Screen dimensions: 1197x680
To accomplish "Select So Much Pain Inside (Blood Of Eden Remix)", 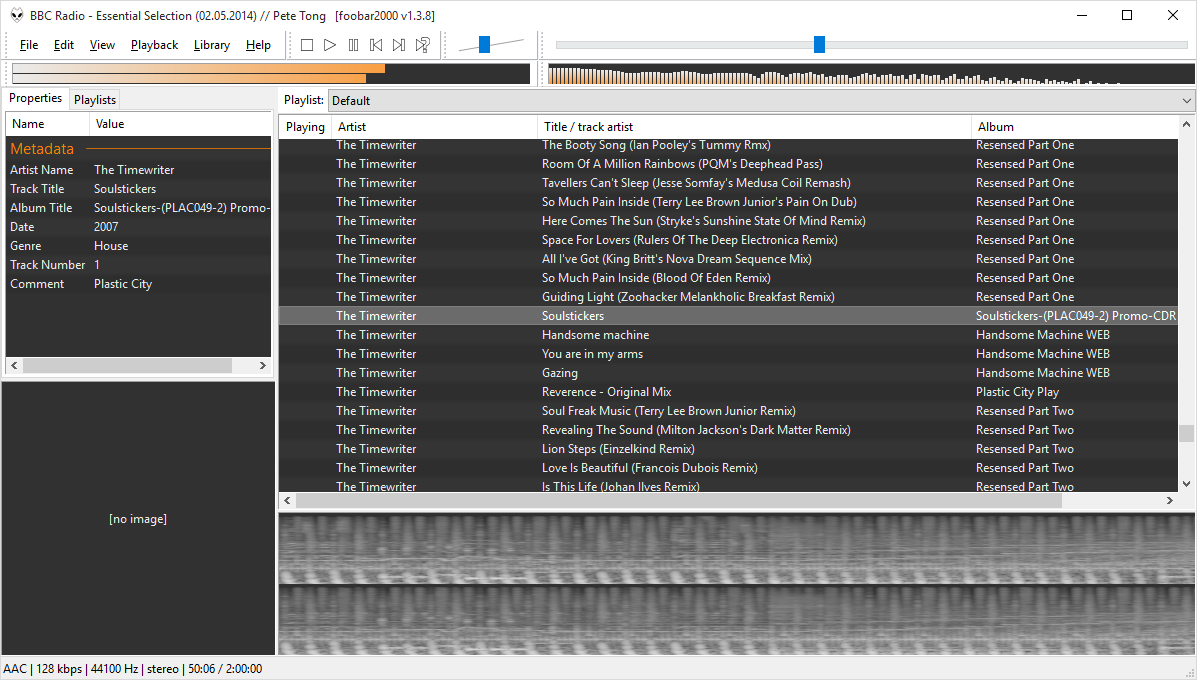I will tap(728, 279).
